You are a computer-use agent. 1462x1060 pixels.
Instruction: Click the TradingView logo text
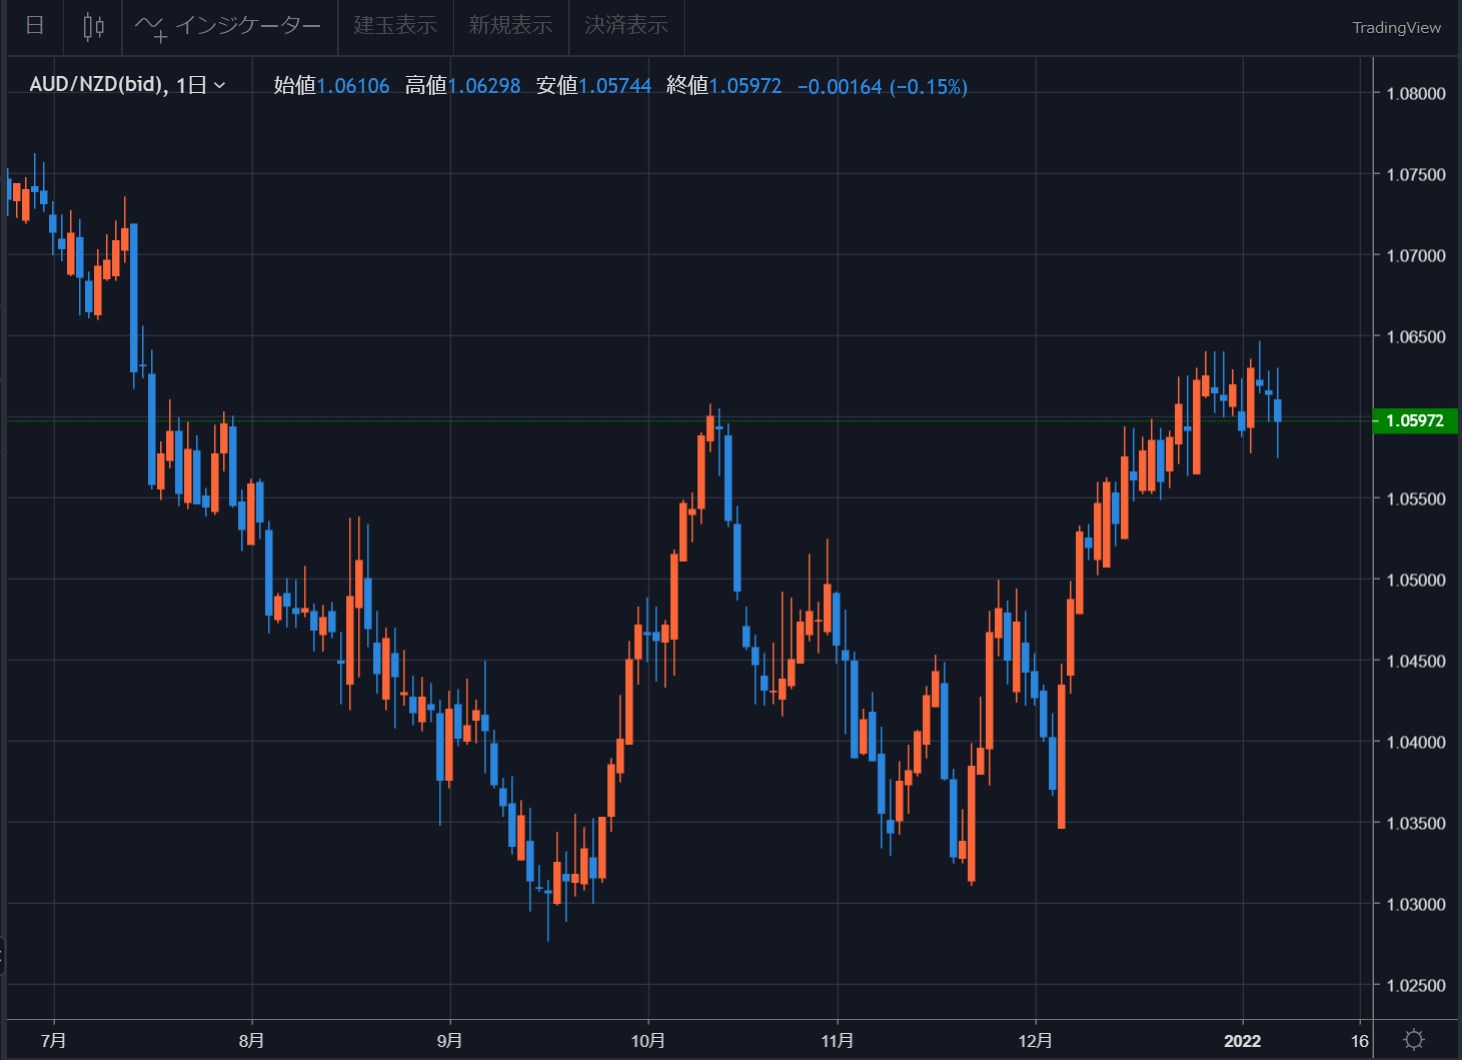(1397, 27)
